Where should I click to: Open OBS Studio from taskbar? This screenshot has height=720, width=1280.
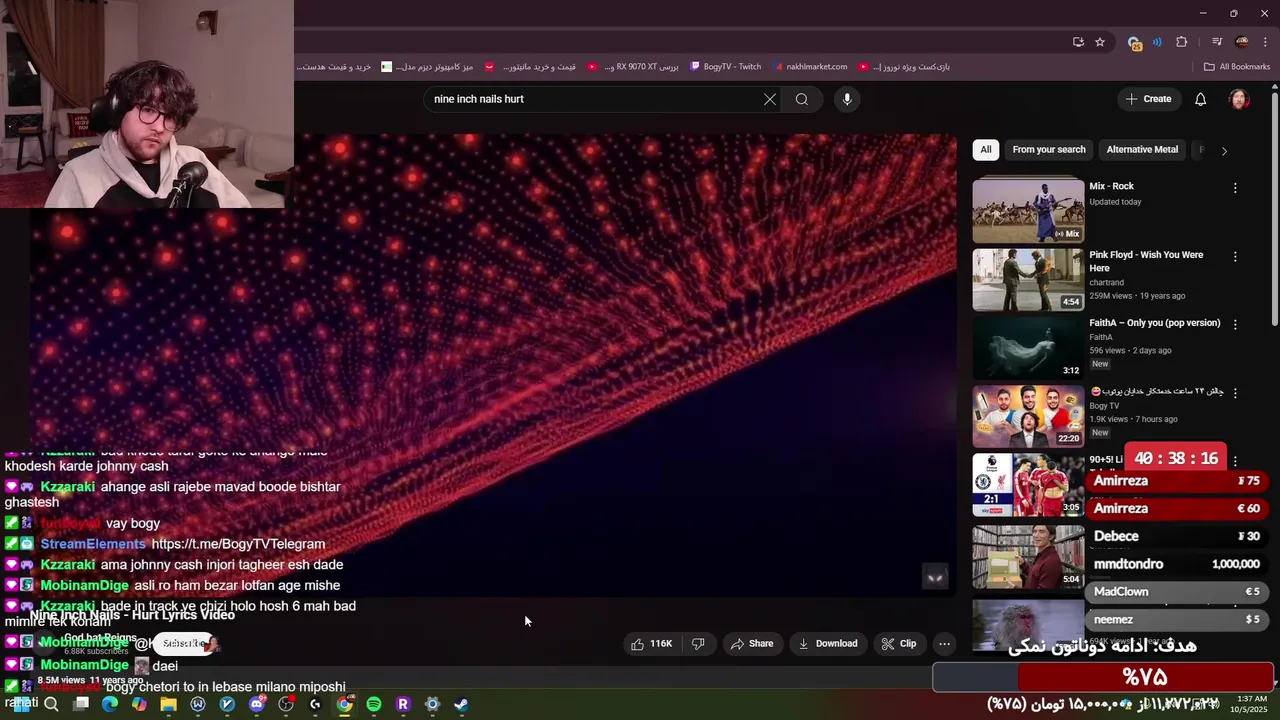286,704
